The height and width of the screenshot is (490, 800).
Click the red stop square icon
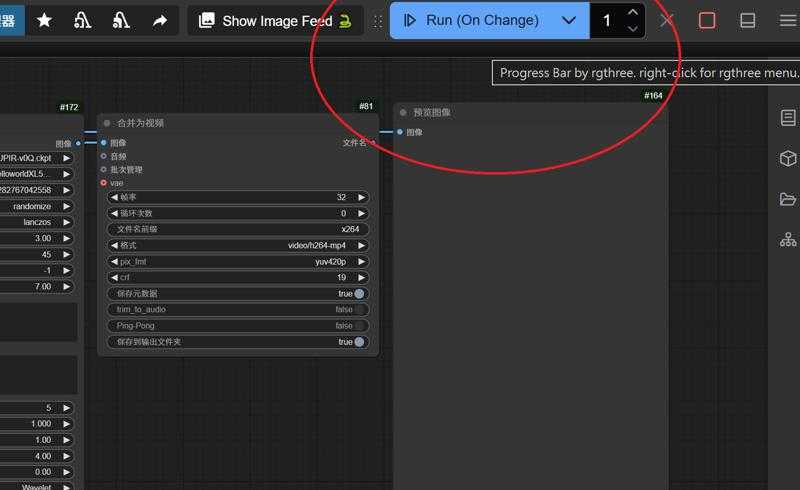point(707,20)
